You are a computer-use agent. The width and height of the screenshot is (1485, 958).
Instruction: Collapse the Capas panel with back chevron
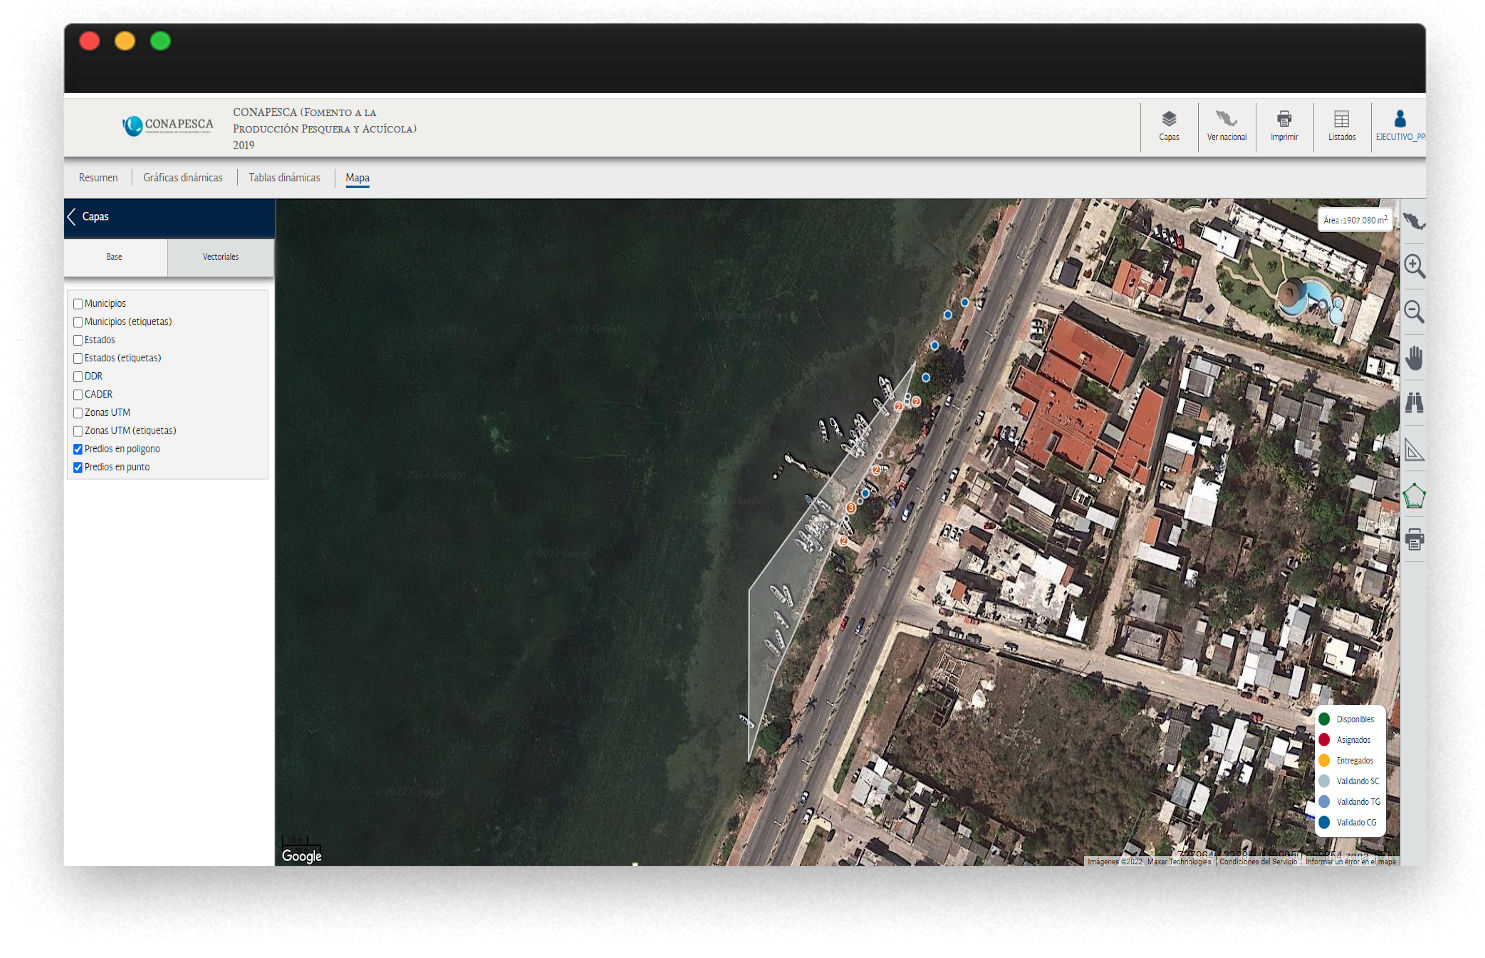72,217
